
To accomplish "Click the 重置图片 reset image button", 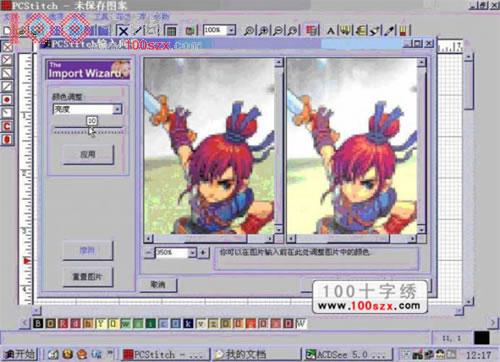I will [88, 277].
